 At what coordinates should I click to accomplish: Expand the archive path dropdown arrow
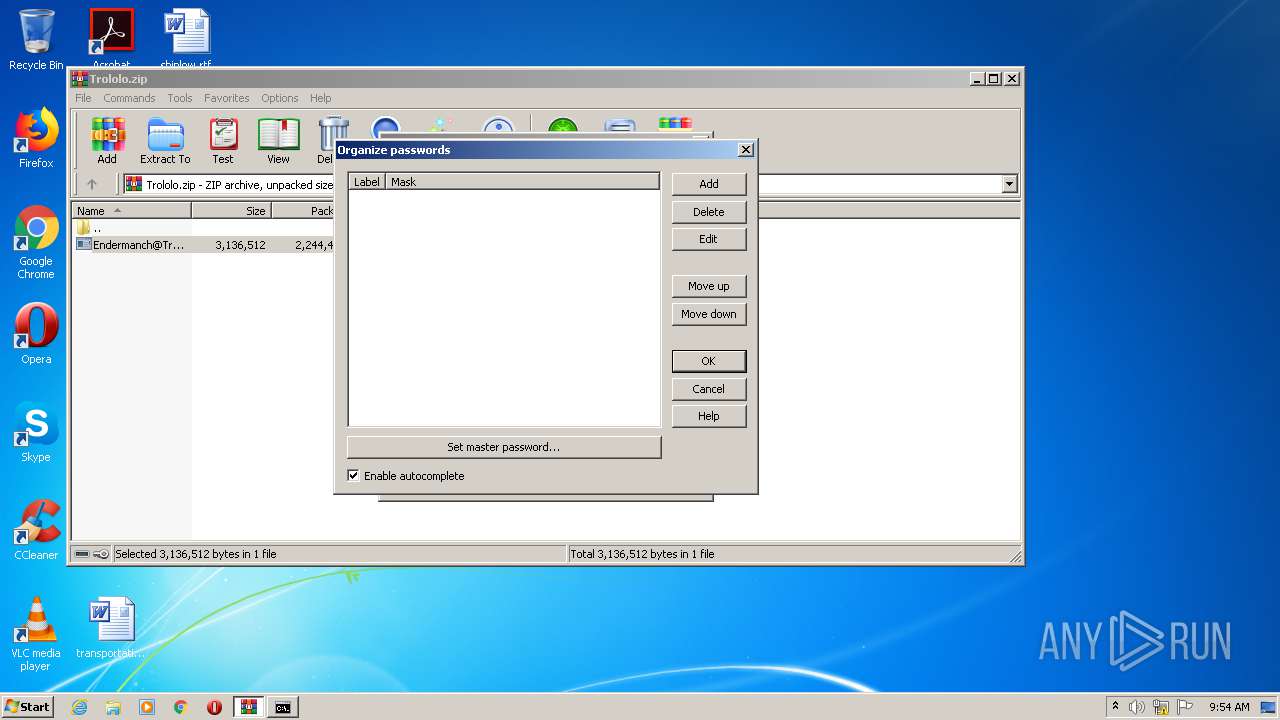click(1009, 184)
